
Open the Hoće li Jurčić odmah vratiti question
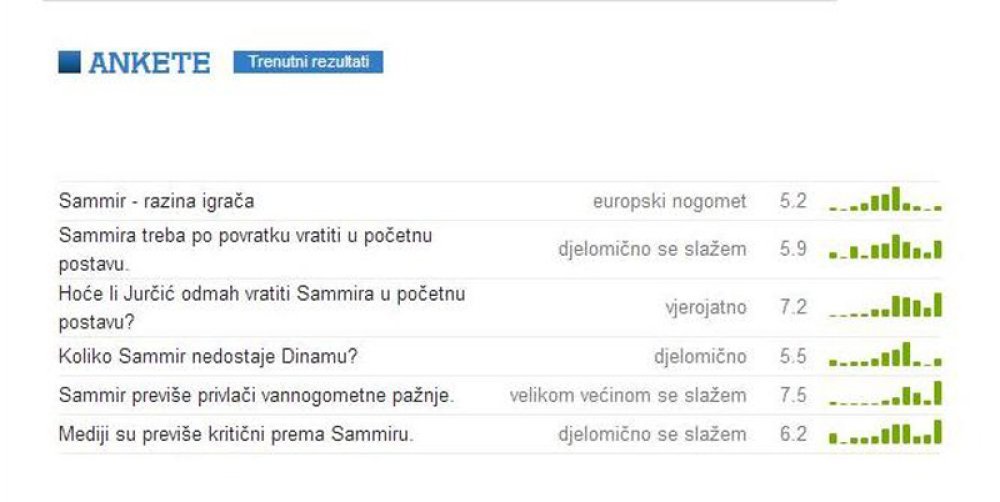coord(262,308)
